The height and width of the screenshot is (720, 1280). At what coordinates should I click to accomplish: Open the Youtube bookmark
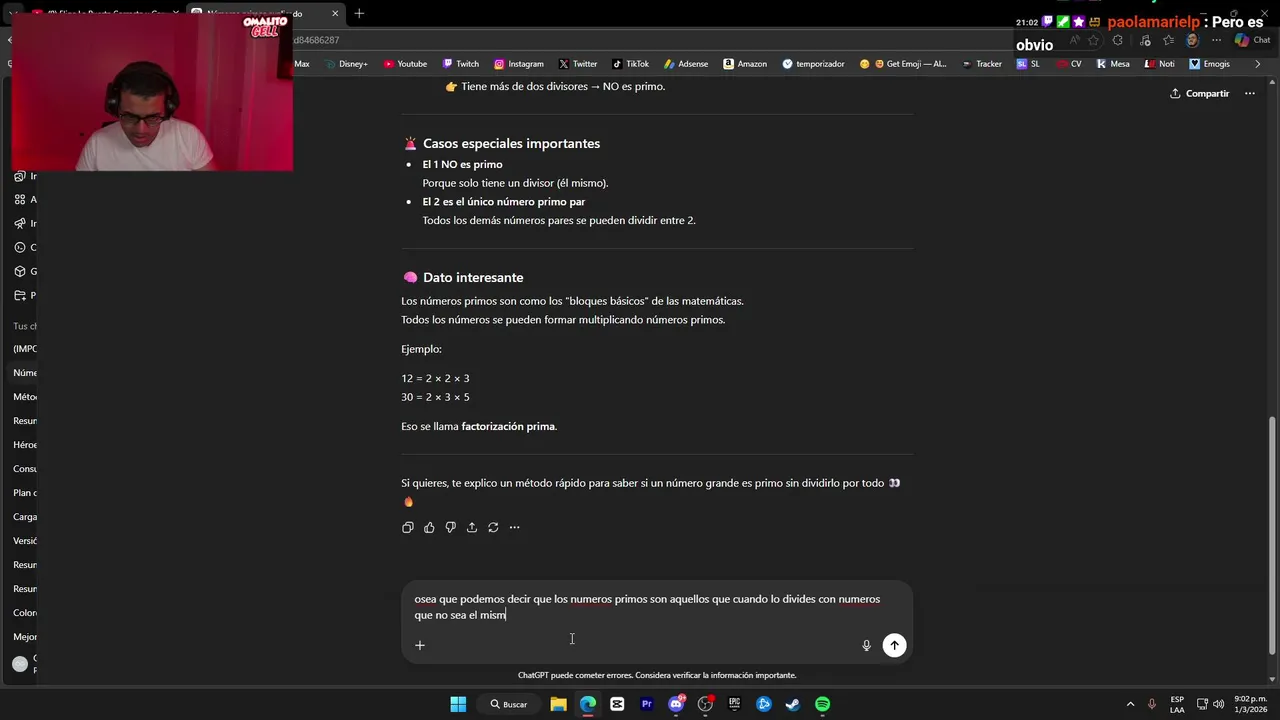pyautogui.click(x=405, y=64)
